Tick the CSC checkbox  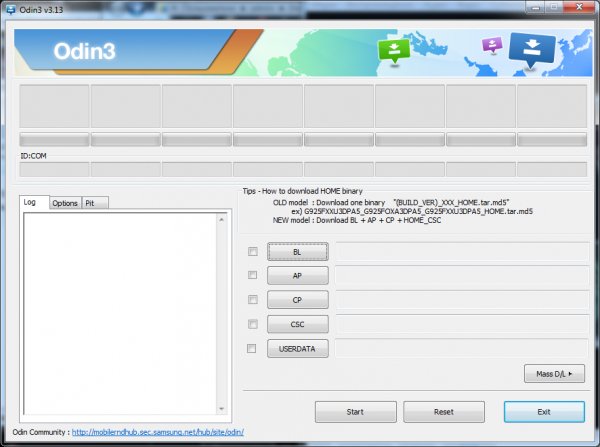pyautogui.click(x=253, y=324)
